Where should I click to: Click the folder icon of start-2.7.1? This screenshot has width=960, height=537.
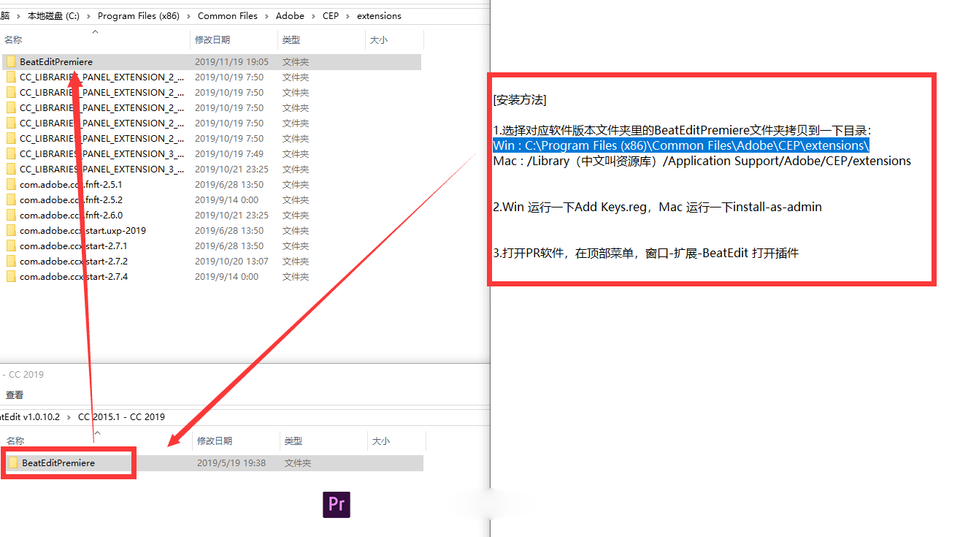[11, 246]
